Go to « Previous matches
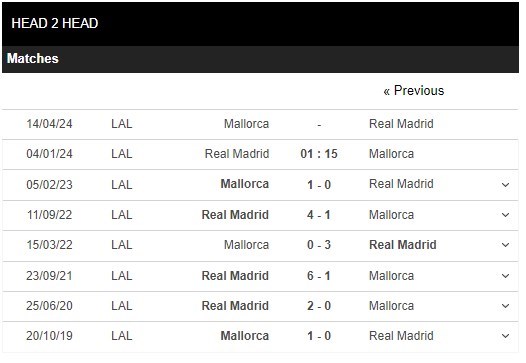Image resolution: width=526 pixels, height=363 pixels. [414, 91]
